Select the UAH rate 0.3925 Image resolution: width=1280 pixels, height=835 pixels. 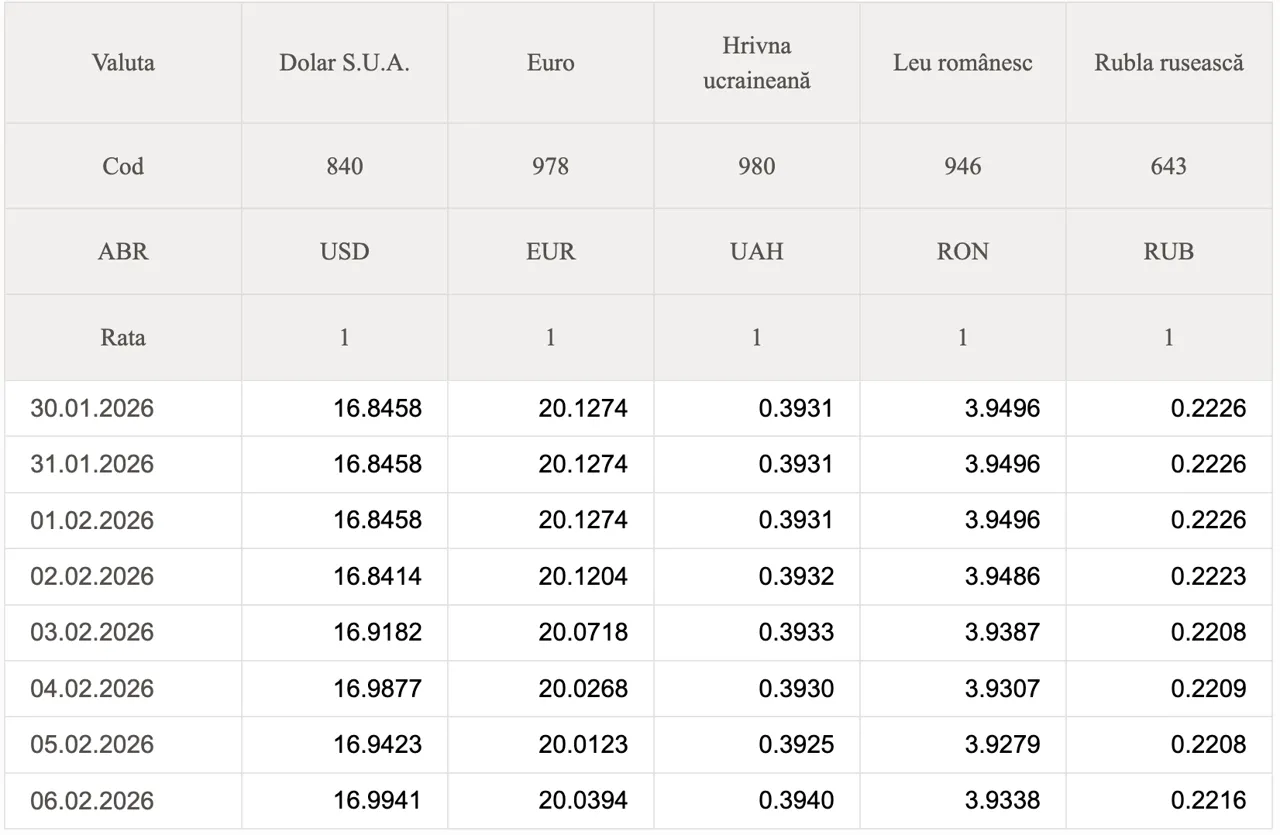tap(795, 744)
